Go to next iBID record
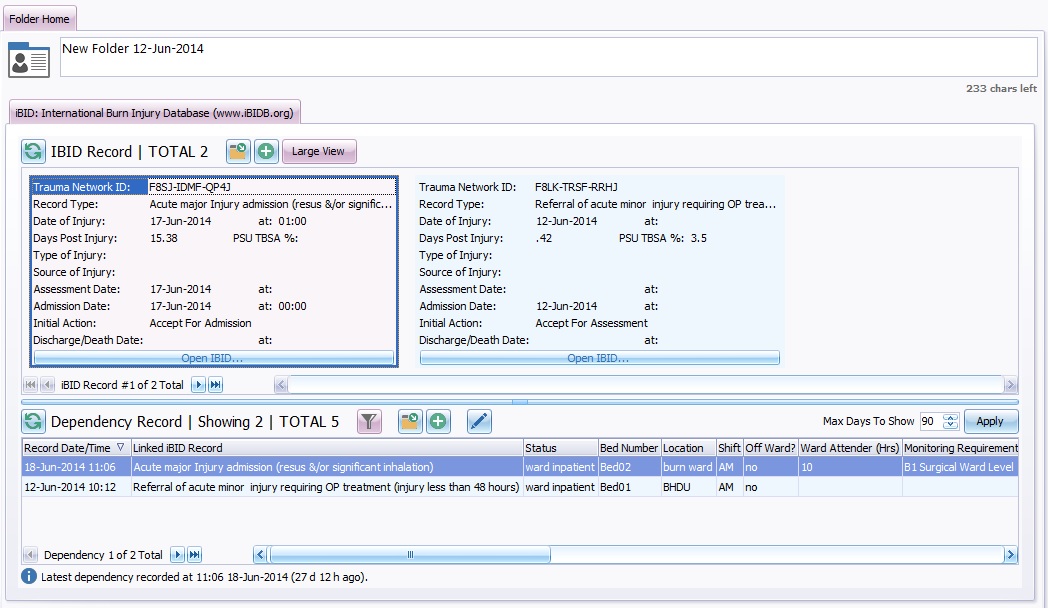This screenshot has height=608, width=1048. point(198,385)
